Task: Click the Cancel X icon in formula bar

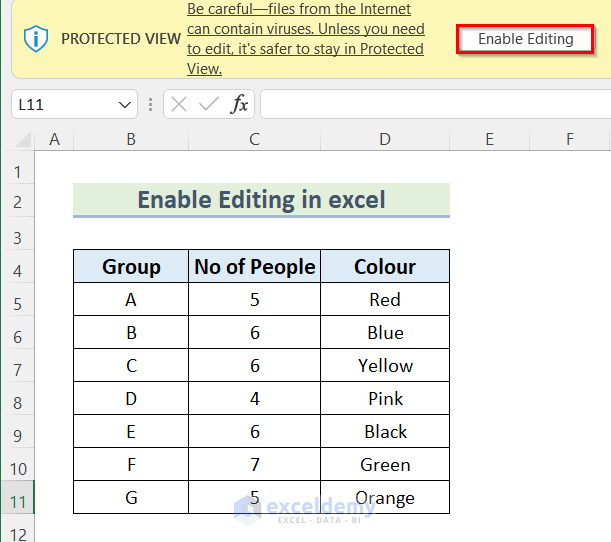Action: coord(179,104)
